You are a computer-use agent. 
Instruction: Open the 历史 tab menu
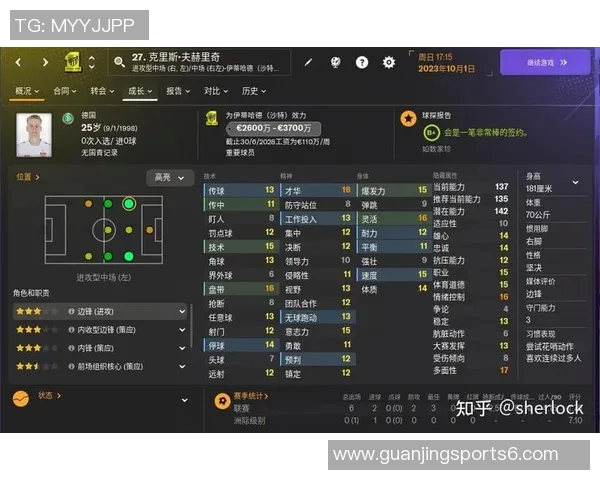253,91
